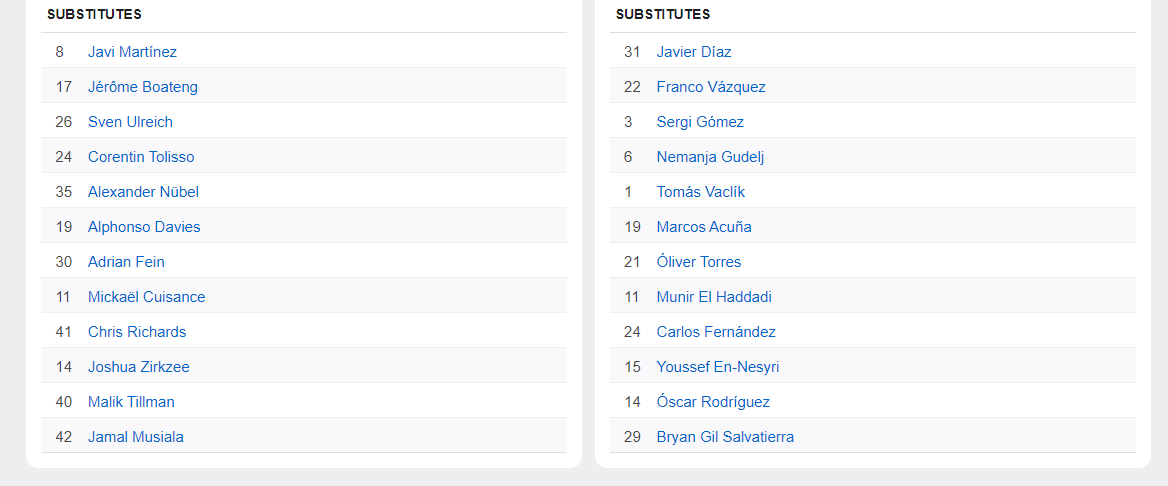1168x486 pixels.
Task: Open Malik Tillman profile
Action: pos(131,403)
